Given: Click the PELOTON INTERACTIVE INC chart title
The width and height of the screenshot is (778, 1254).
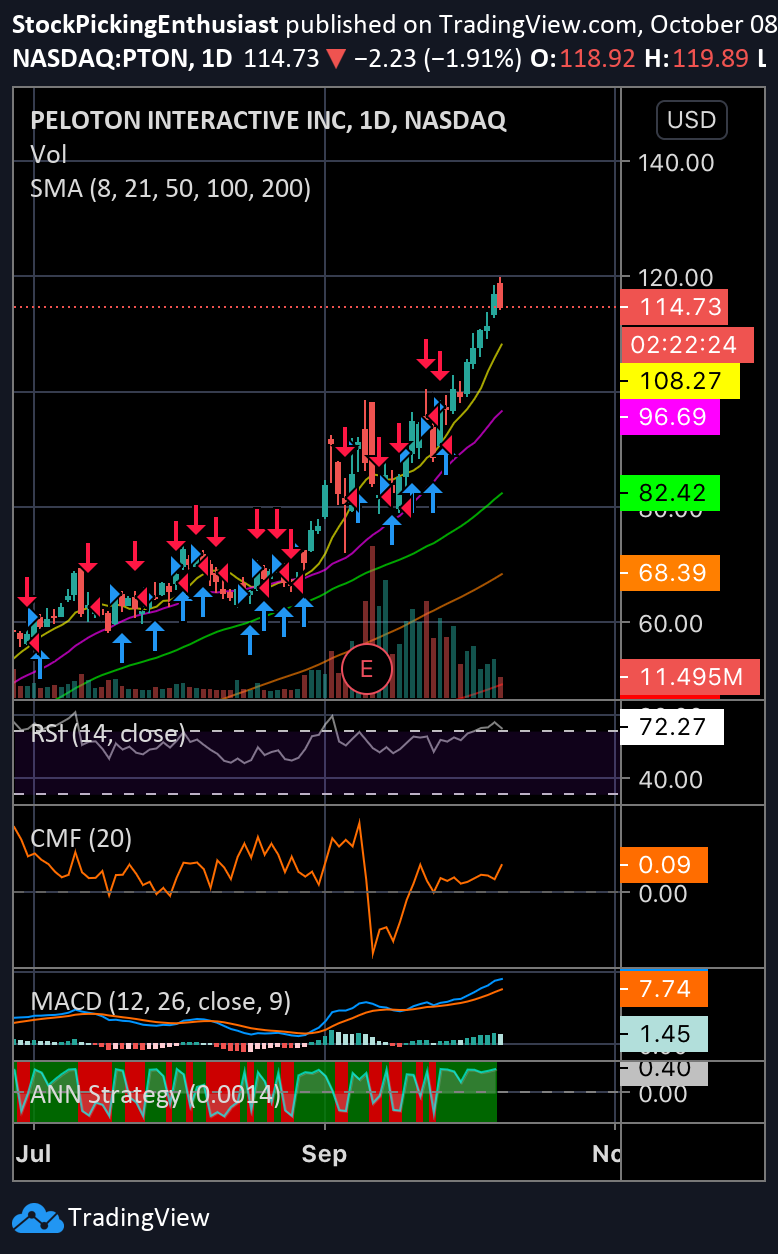Looking at the screenshot, I should [x=268, y=121].
